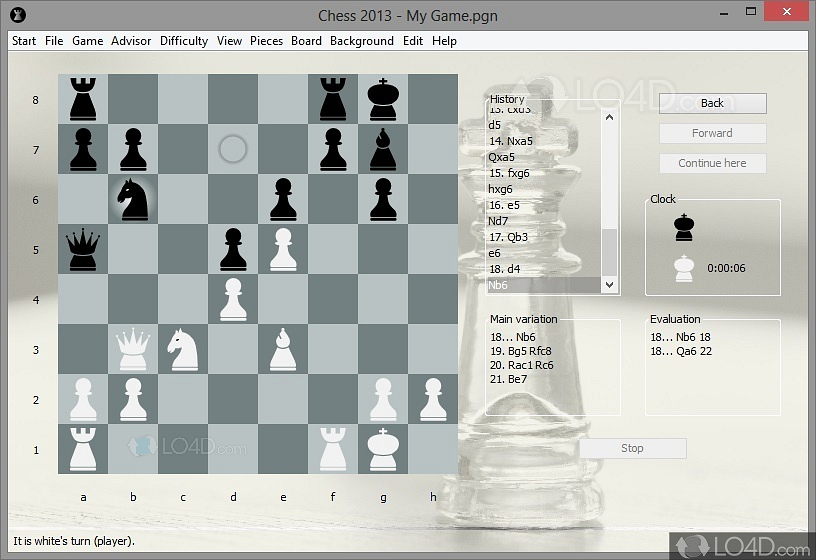816x560 pixels.
Task: Select the white queen on b3
Action: coord(133,349)
